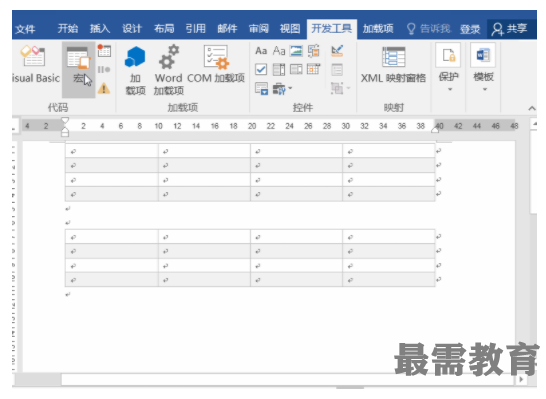Image resolution: width=546 pixels, height=399 pixels.
Task: Open Word Add-ins (Word 加载项)
Action: [169, 70]
